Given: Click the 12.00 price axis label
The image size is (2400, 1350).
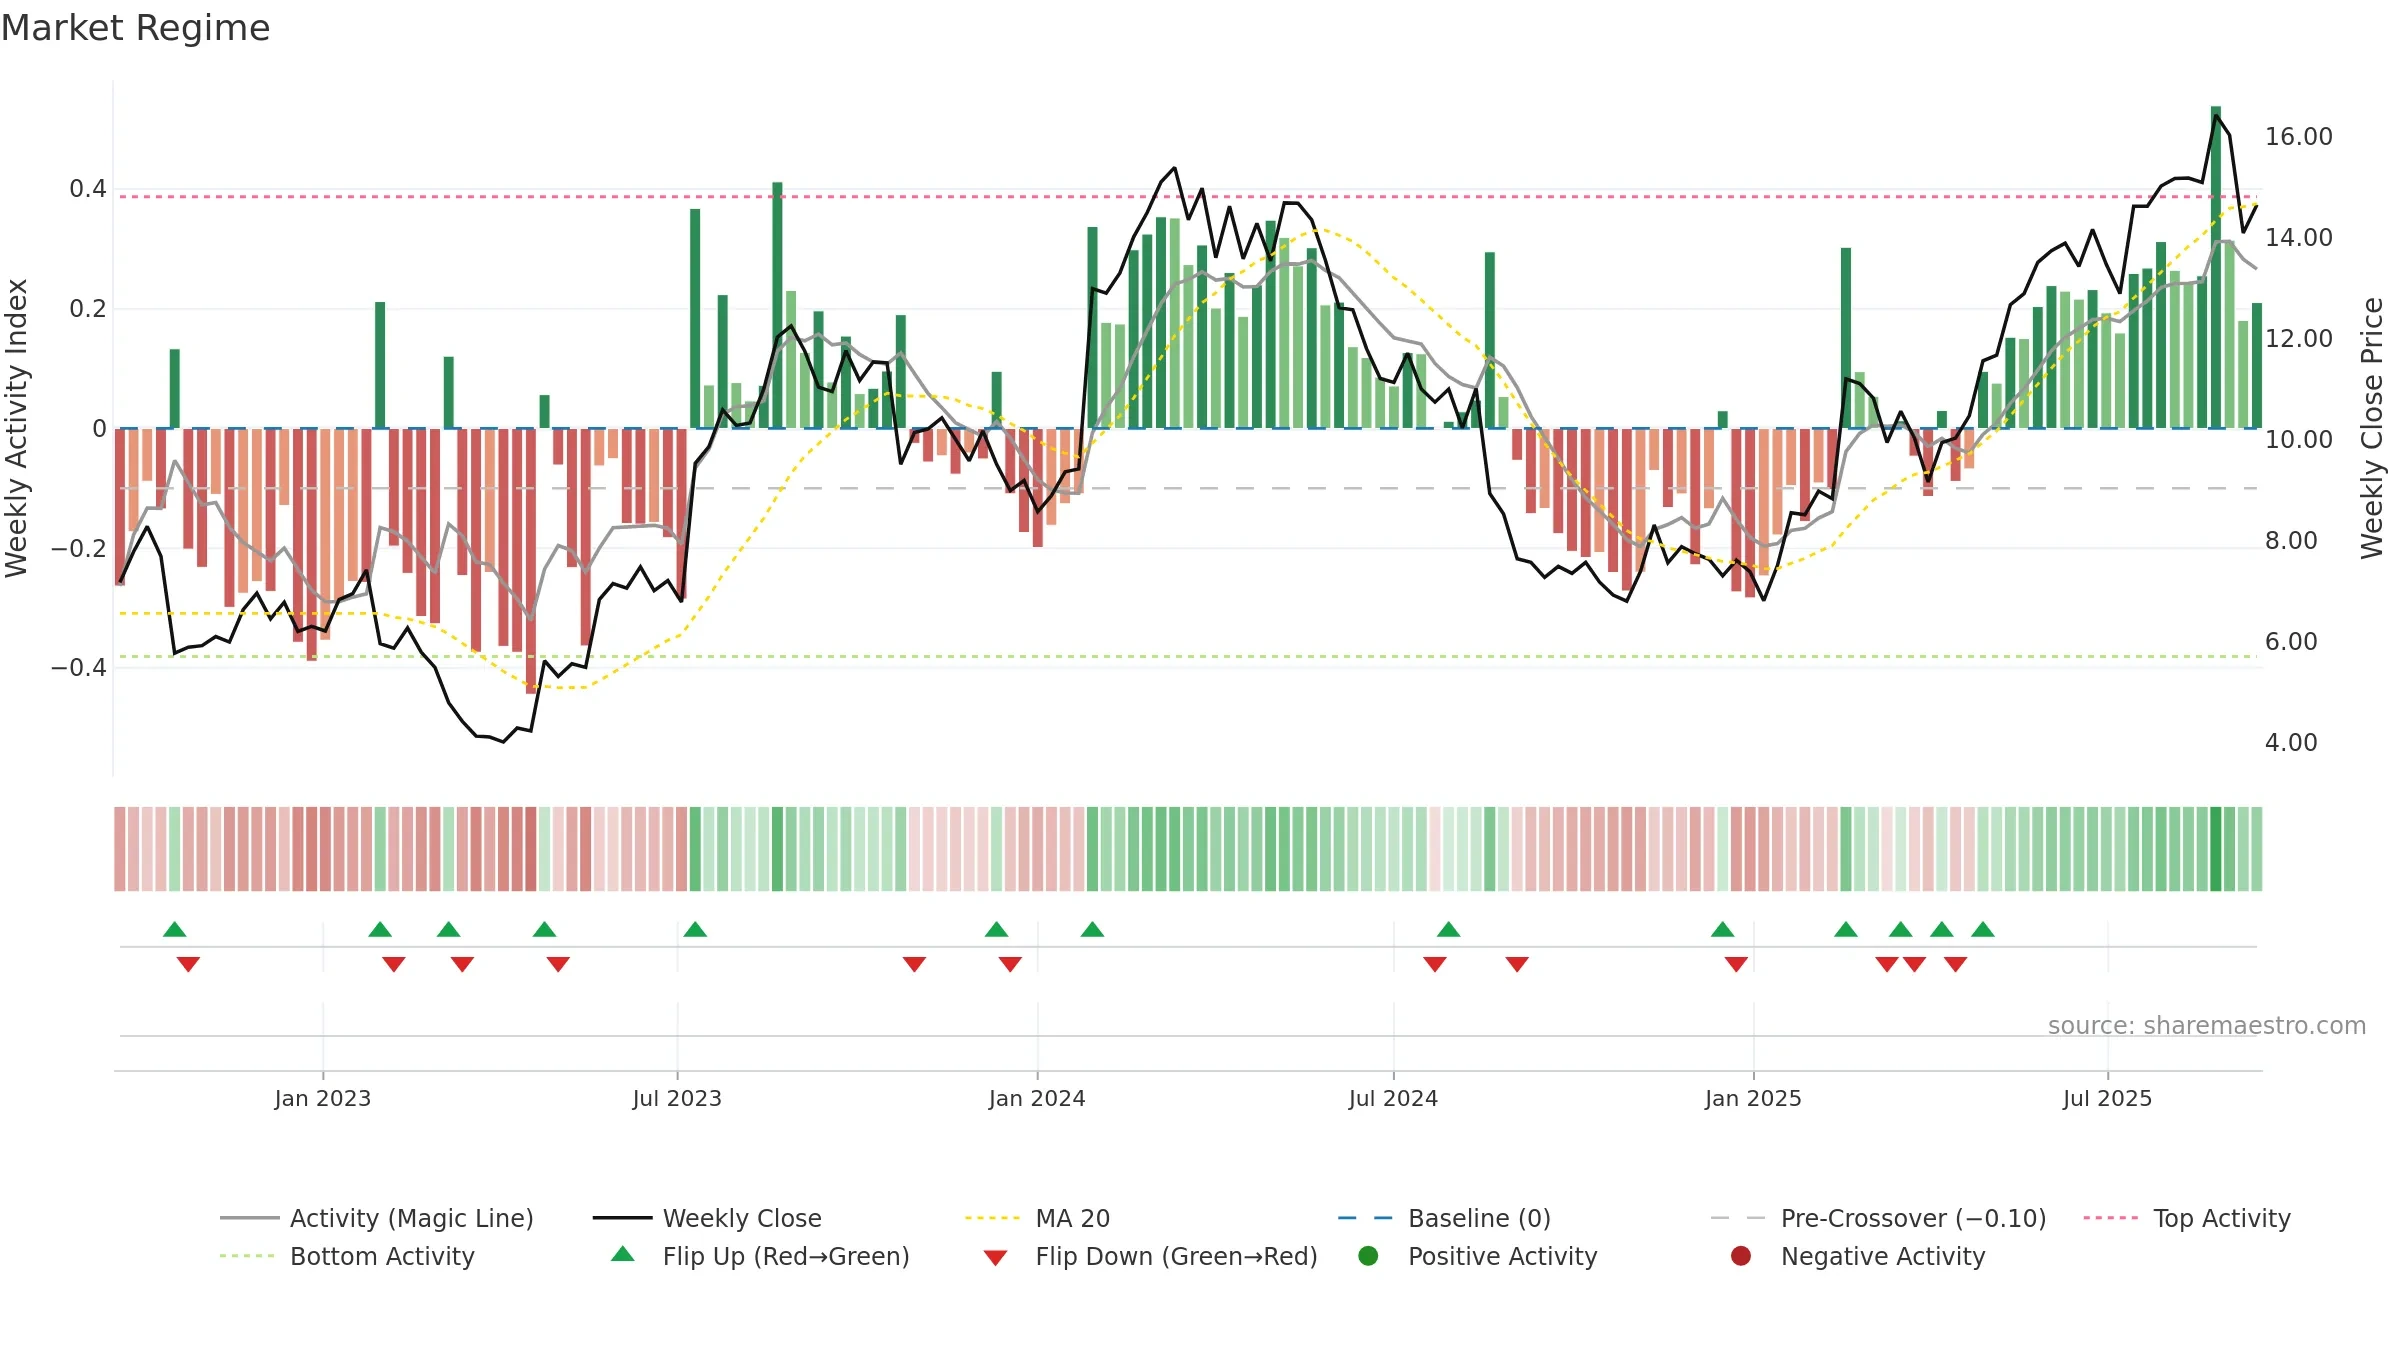Looking at the screenshot, I should (2299, 339).
